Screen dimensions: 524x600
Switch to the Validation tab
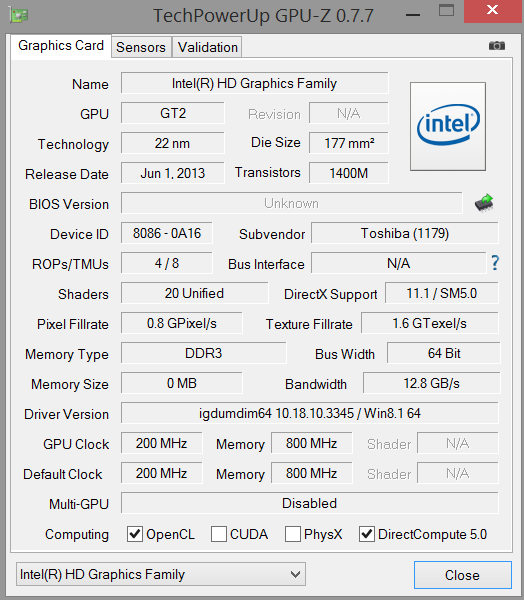click(x=207, y=47)
